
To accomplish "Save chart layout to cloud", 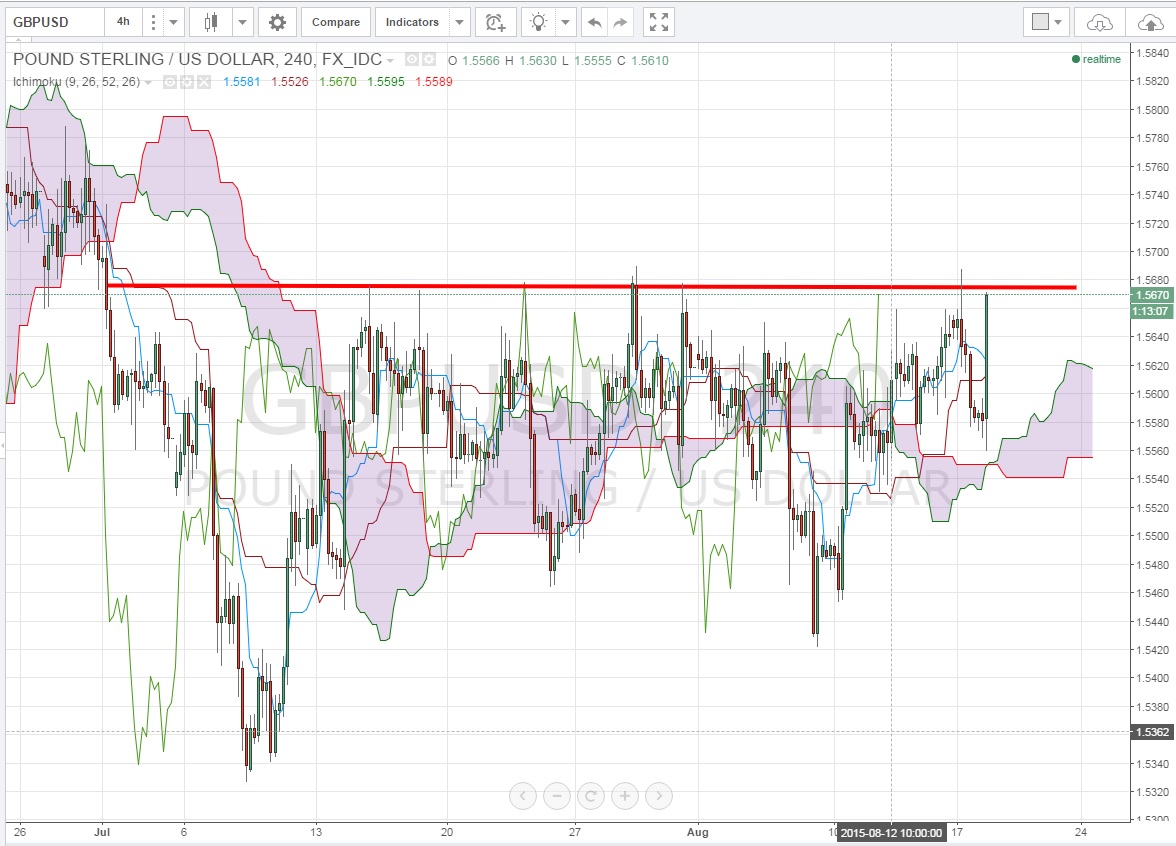I will pyautogui.click(x=1146, y=22).
